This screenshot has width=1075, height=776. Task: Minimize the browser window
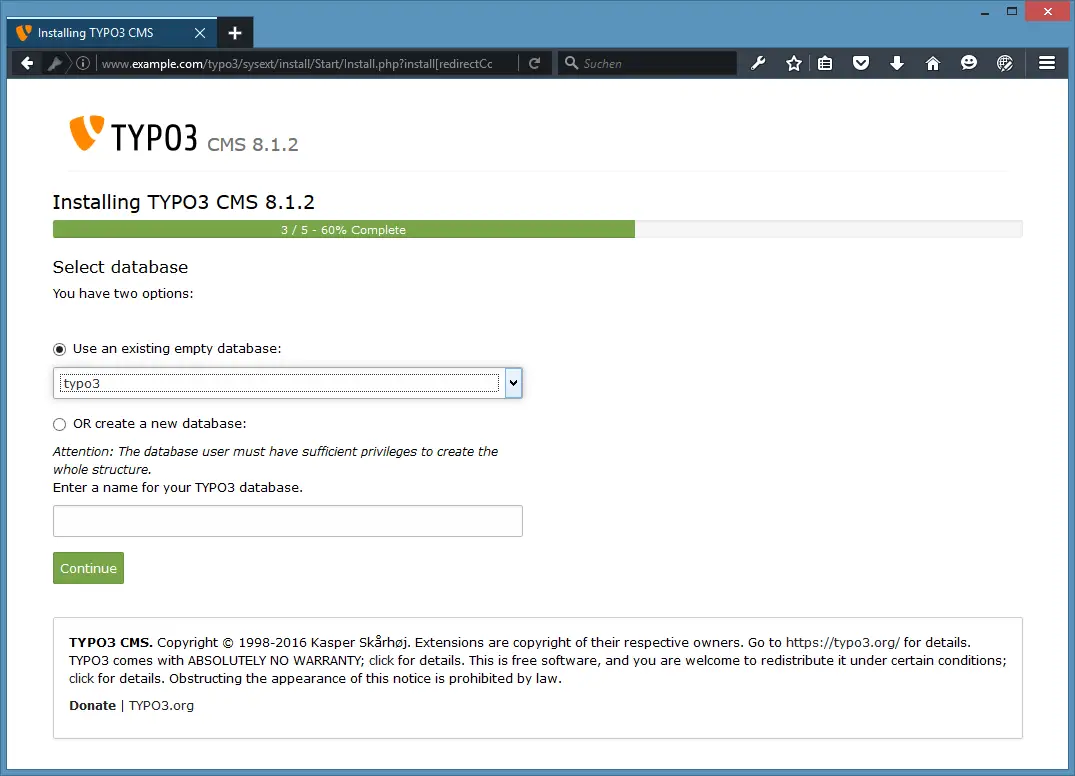click(x=985, y=12)
